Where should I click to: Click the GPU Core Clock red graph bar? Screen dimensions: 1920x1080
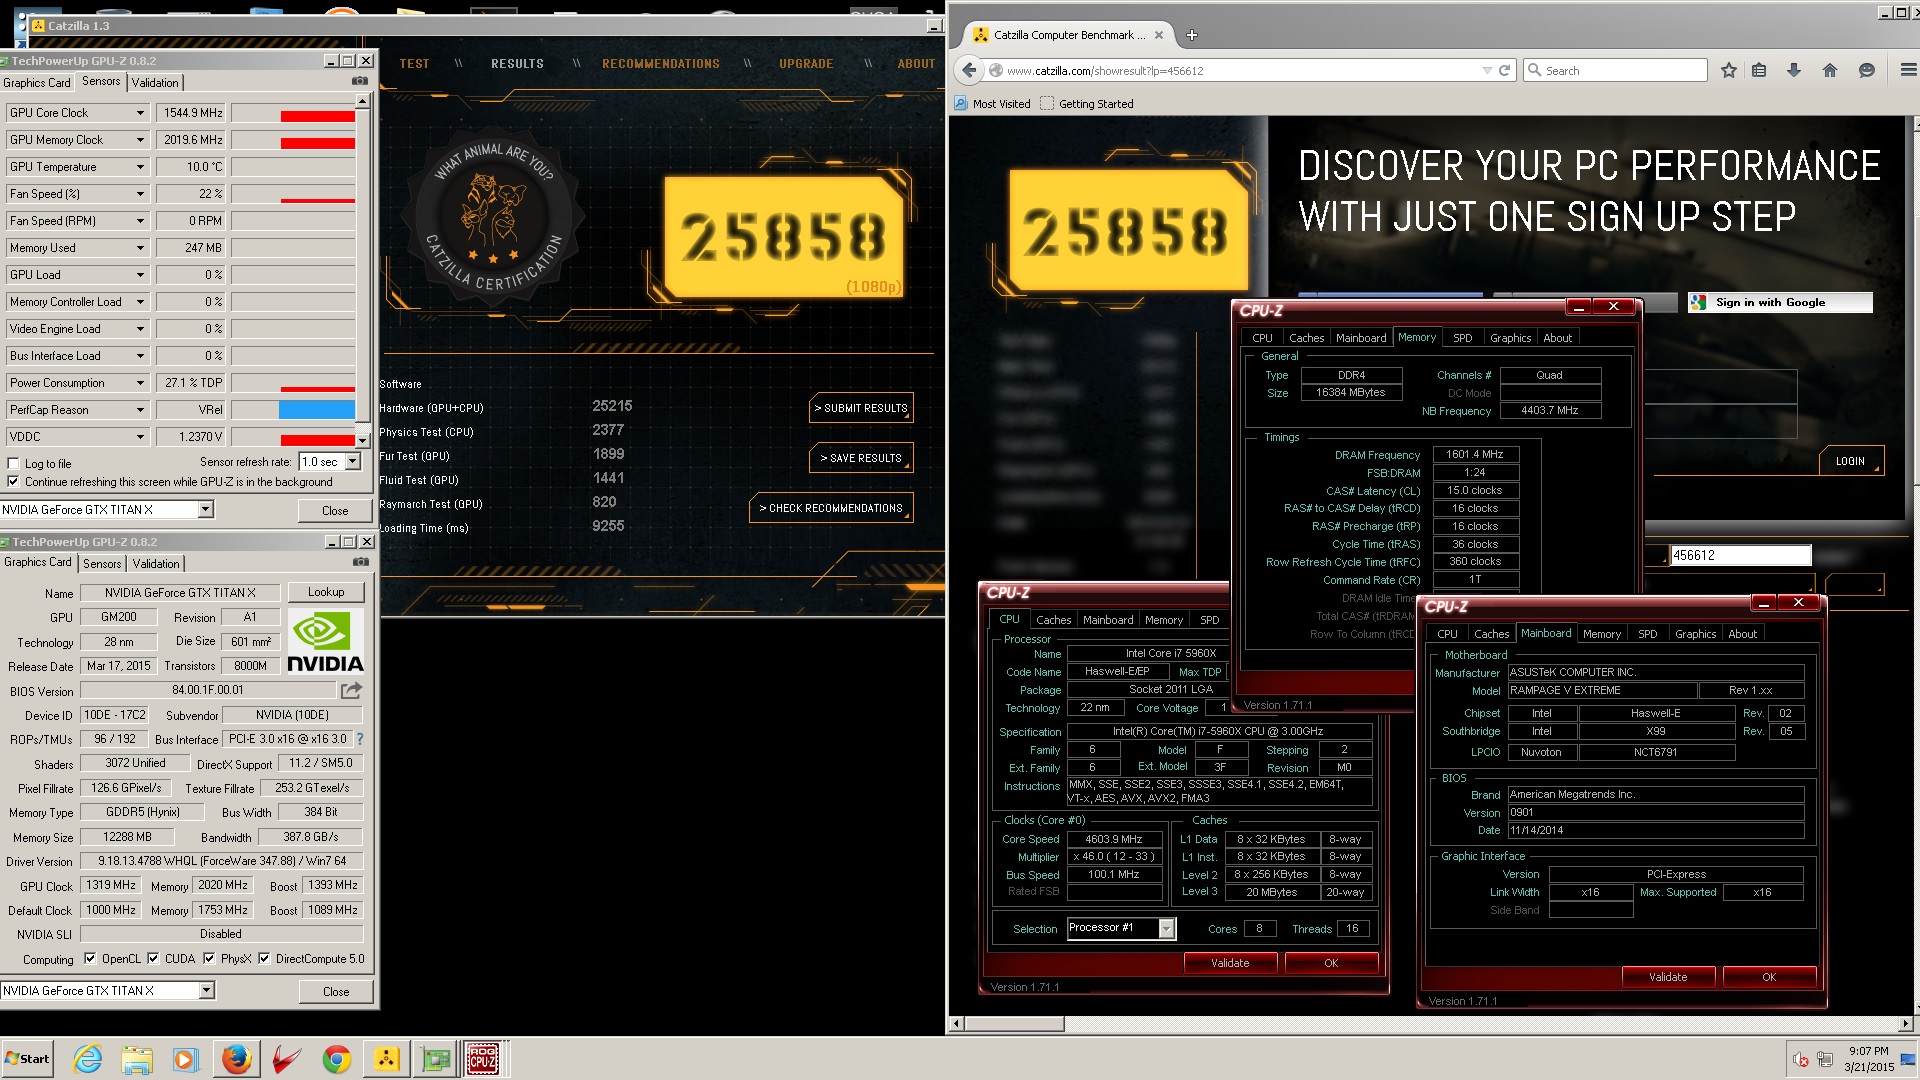point(318,117)
